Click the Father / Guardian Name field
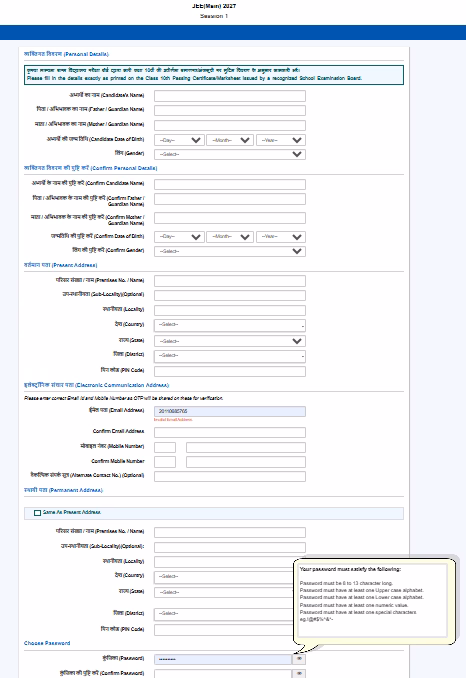The height and width of the screenshot is (678, 466). [230, 110]
